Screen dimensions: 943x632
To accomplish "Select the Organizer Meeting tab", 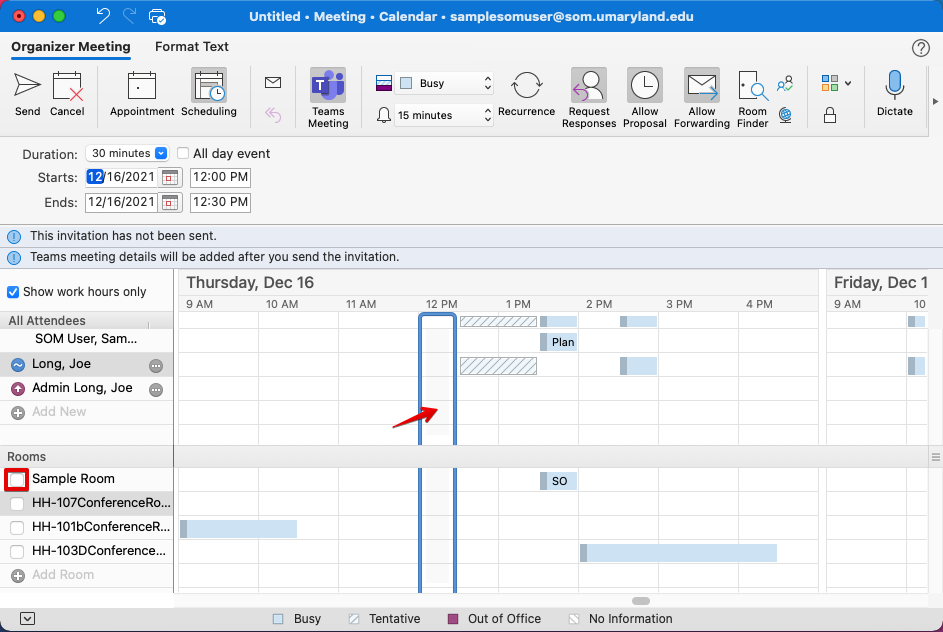I will pyautogui.click(x=71, y=46).
